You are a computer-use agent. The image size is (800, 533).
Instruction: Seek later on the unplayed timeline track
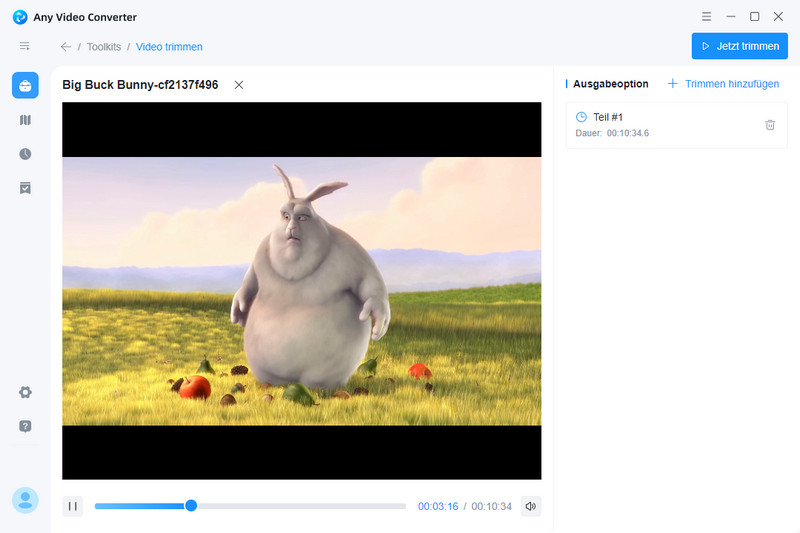(x=302, y=506)
